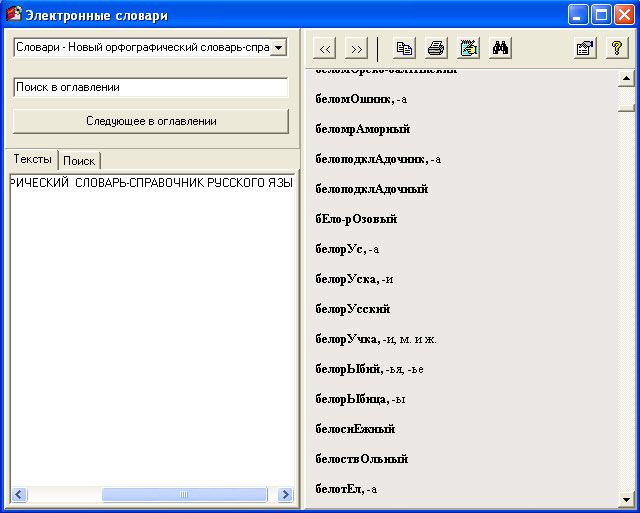This screenshot has width=640, height=513.
Task: Click the previous entry double-arrow button
Action: (325, 48)
